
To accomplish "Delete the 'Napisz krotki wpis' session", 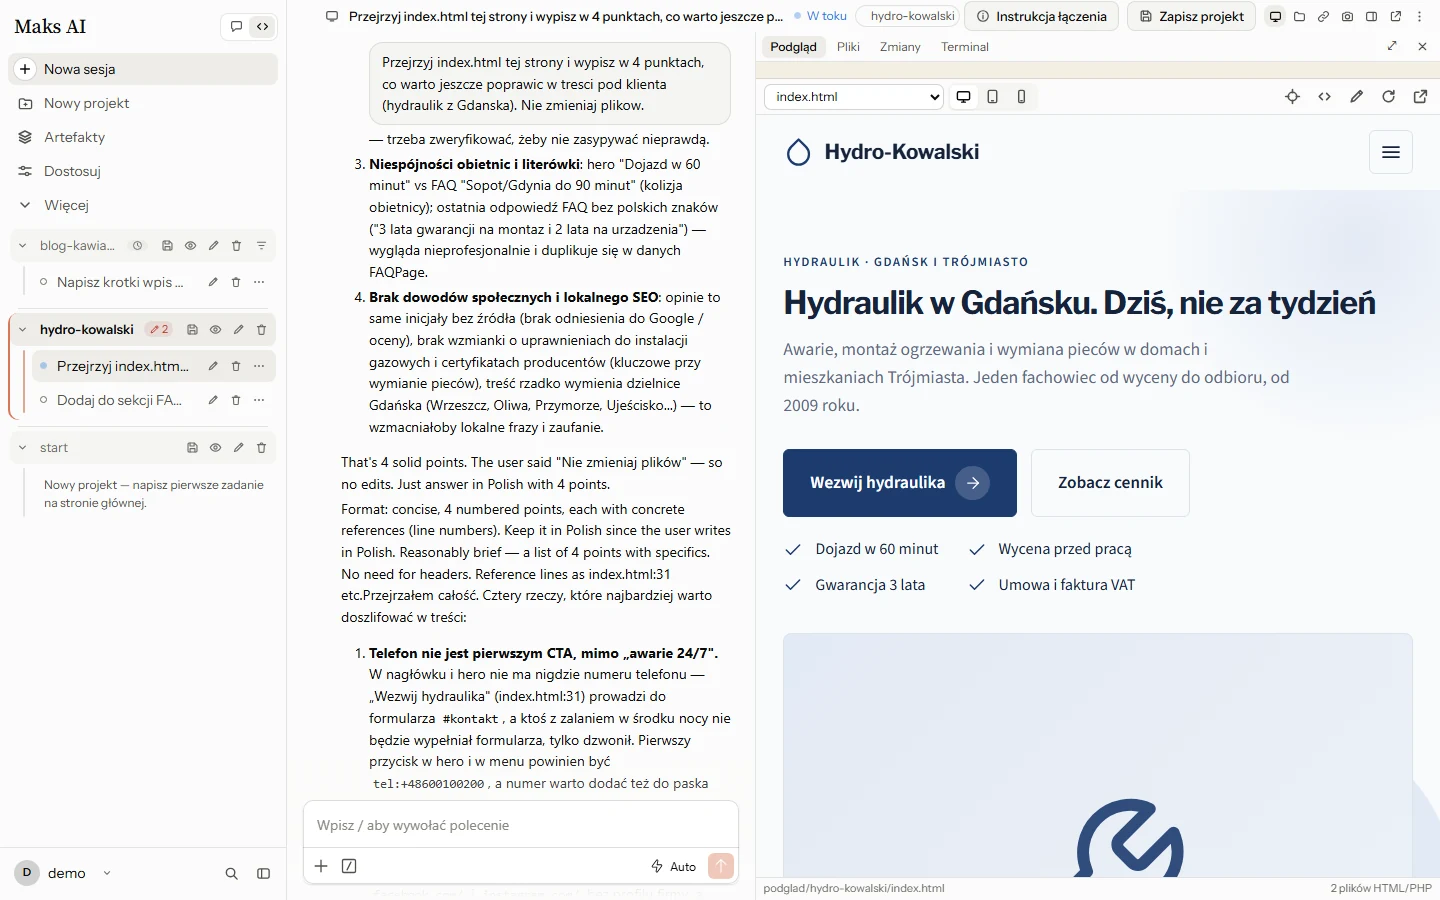I will click(x=236, y=282).
